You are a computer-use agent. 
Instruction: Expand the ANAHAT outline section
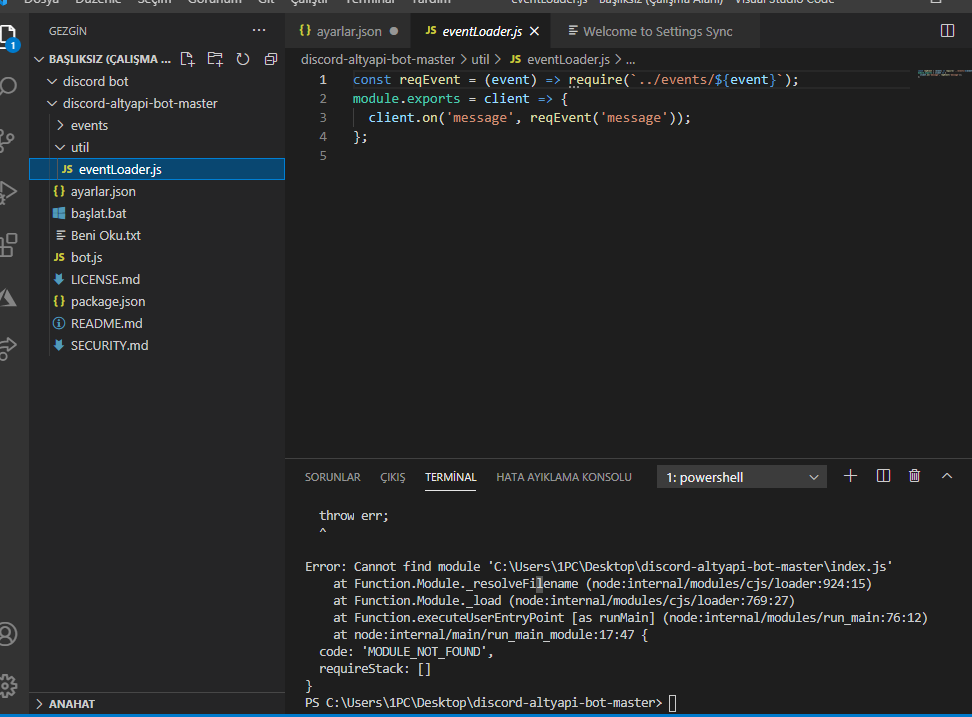72,704
